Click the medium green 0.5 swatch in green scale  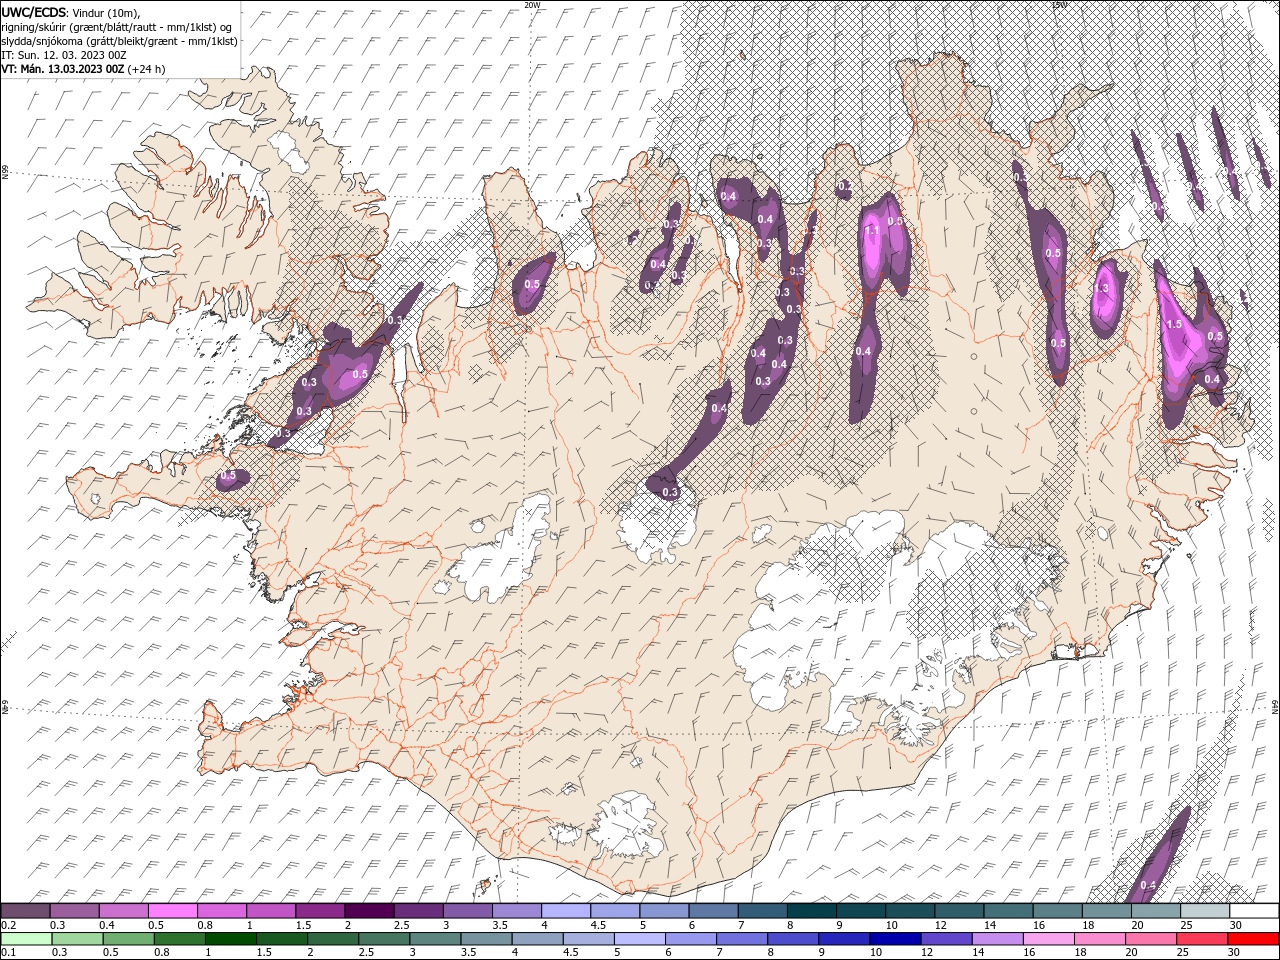[x=128, y=939]
